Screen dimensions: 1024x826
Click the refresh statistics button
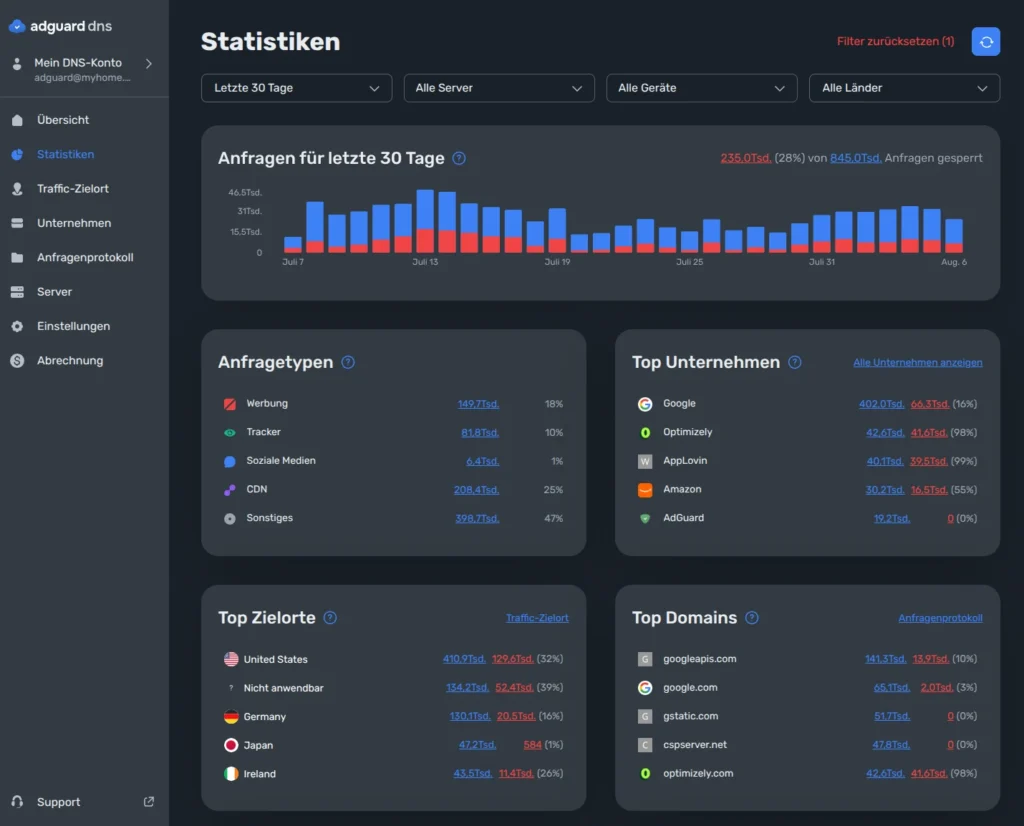point(985,42)
